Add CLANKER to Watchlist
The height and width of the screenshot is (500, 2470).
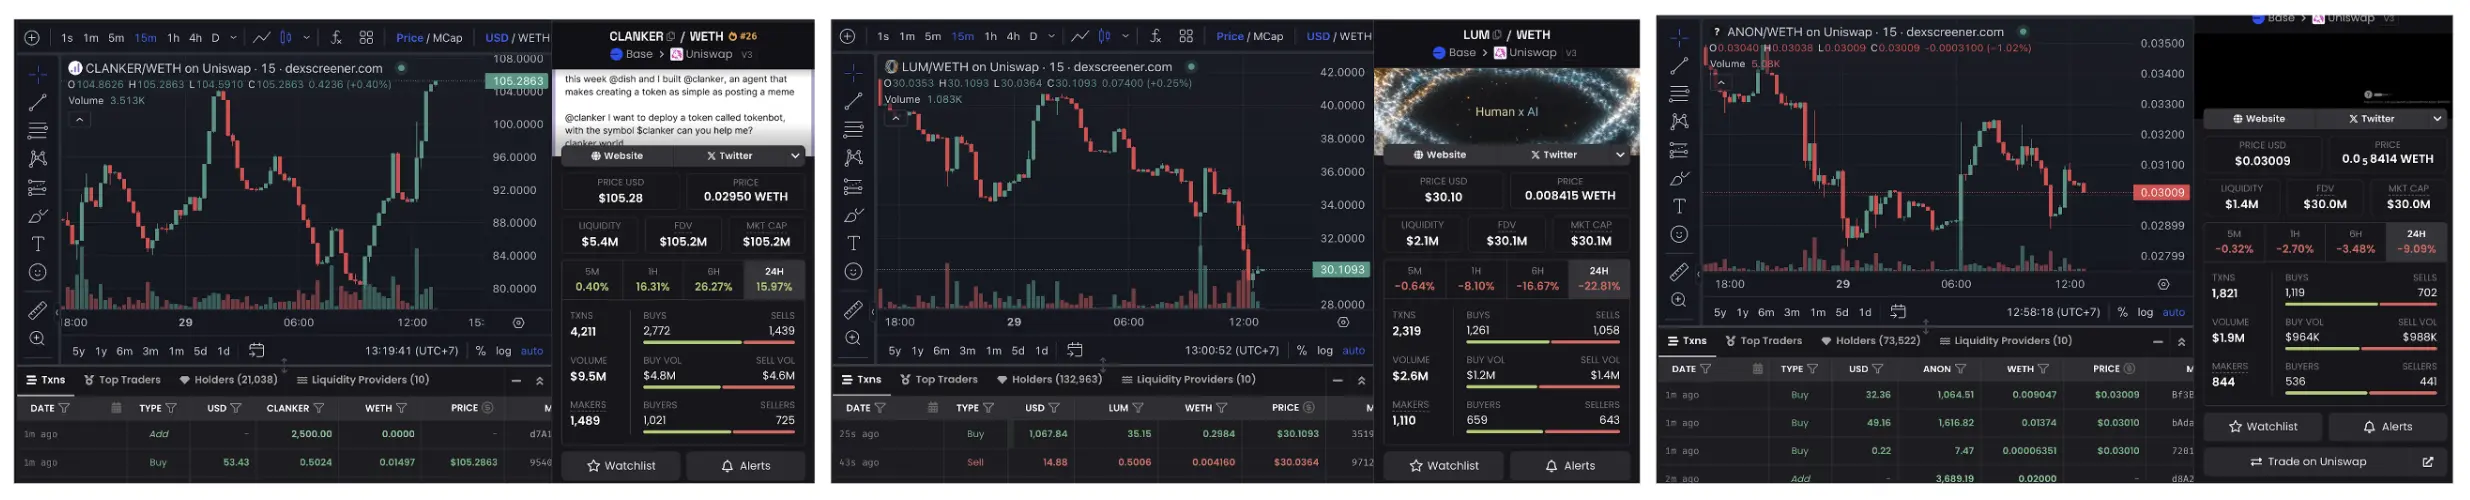(x=621, y=466)
